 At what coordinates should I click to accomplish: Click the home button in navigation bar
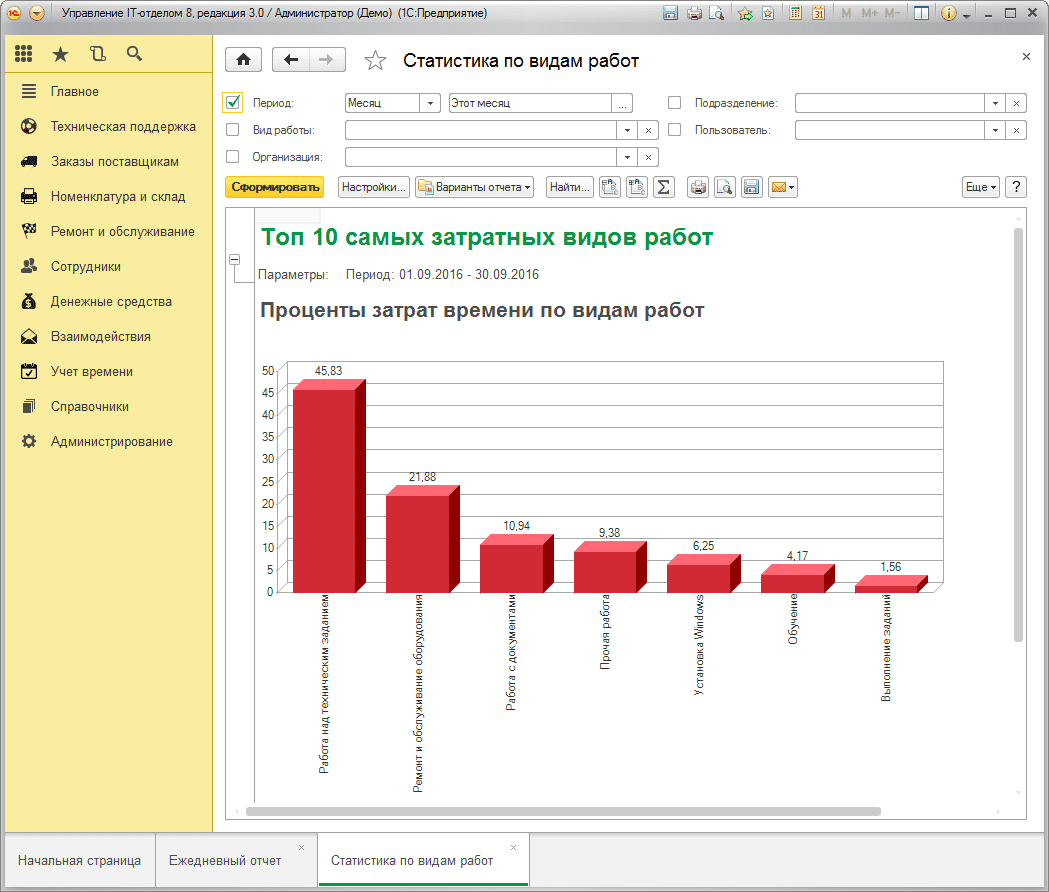point(243,60)
